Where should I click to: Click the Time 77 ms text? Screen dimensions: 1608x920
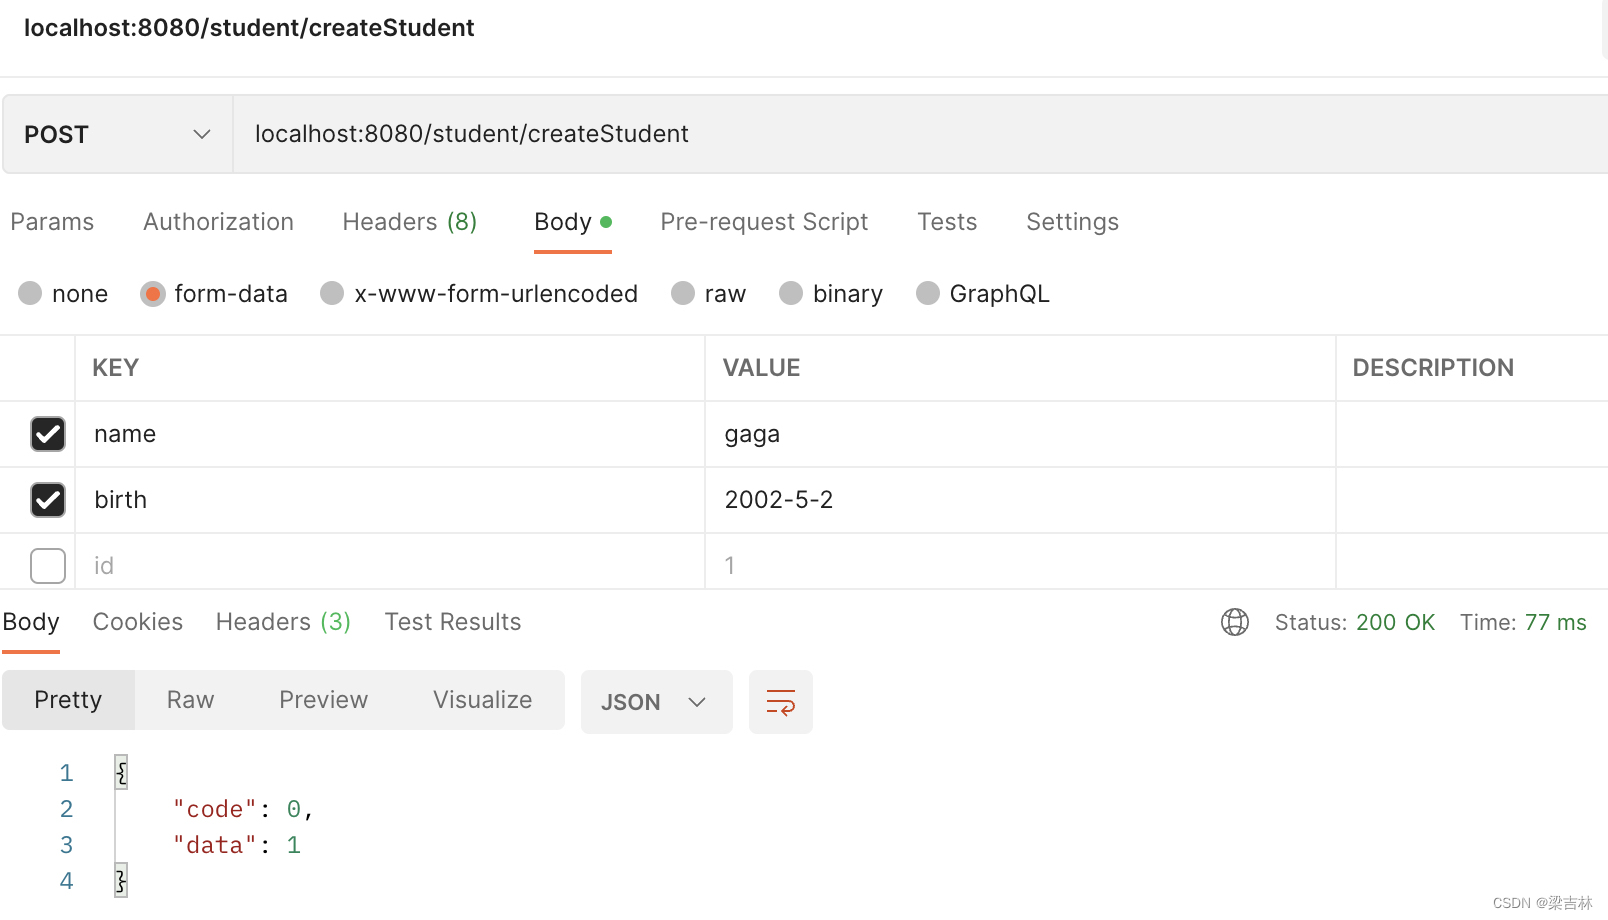(x=1523, y=622)
